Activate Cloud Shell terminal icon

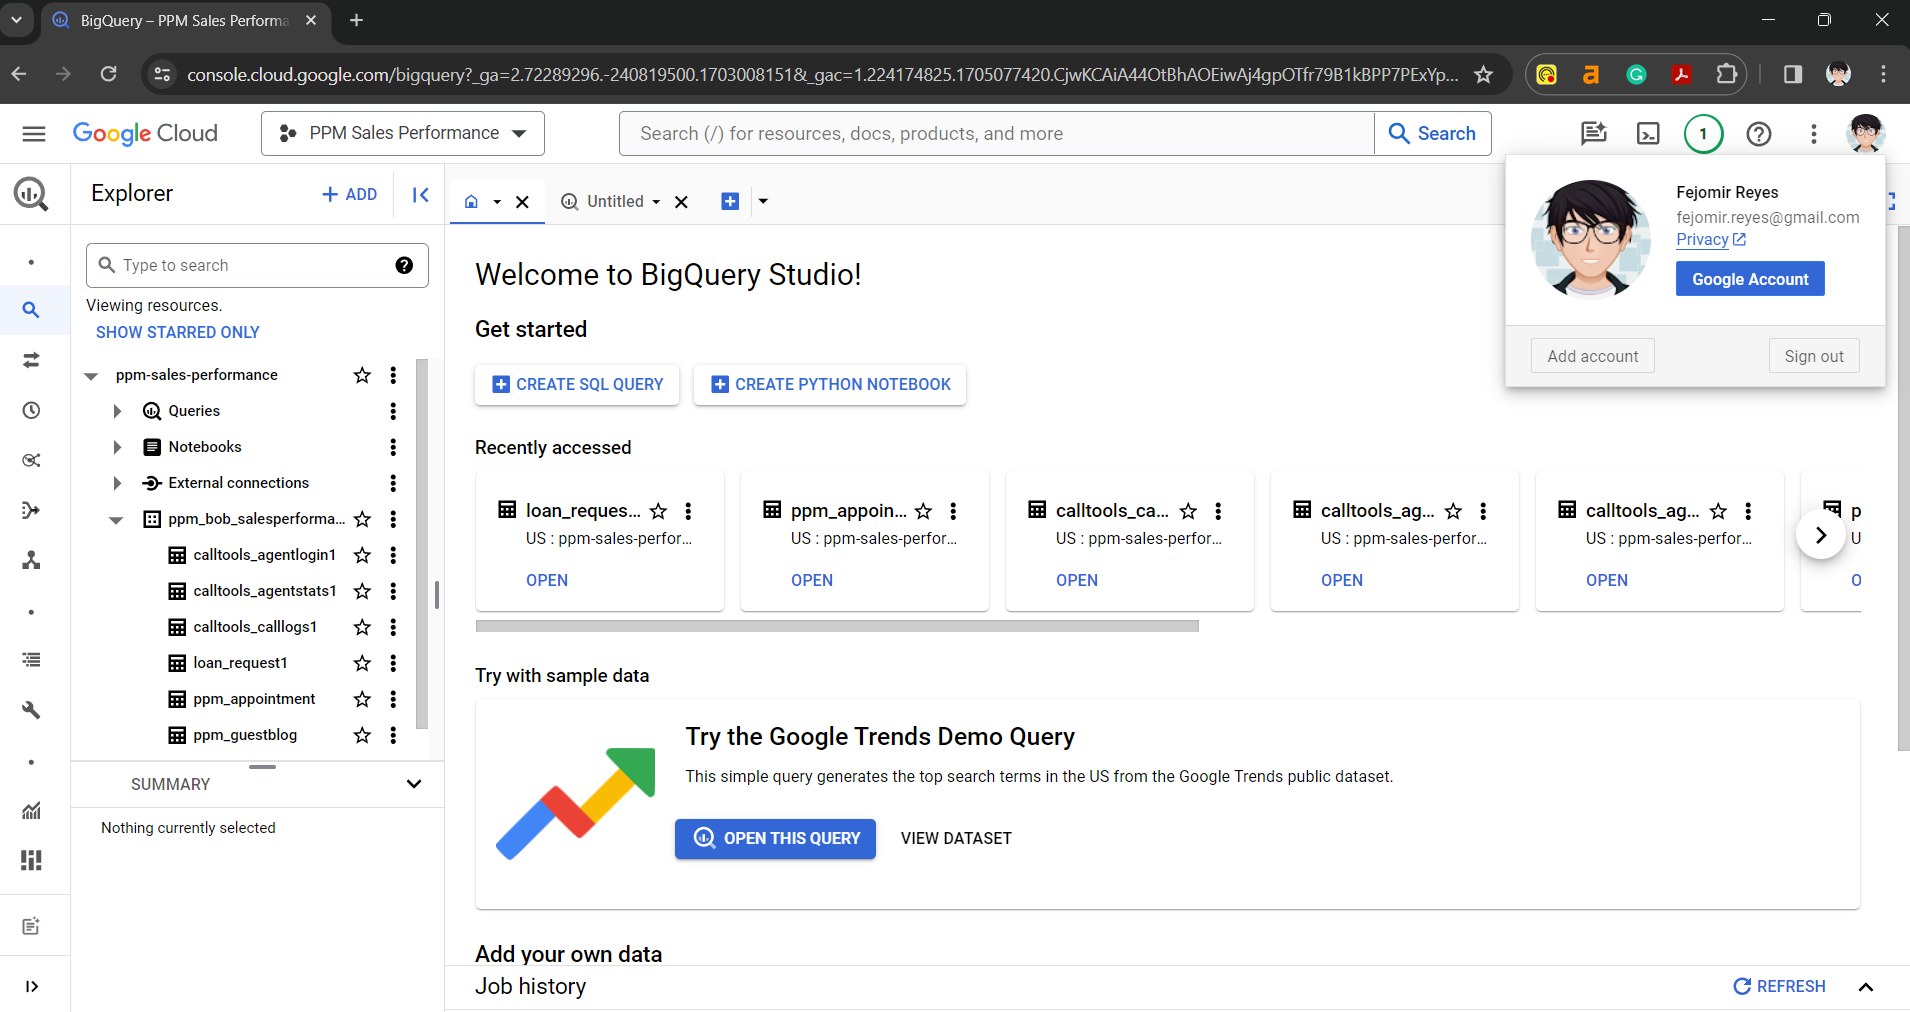click(x=1648, y=133)
